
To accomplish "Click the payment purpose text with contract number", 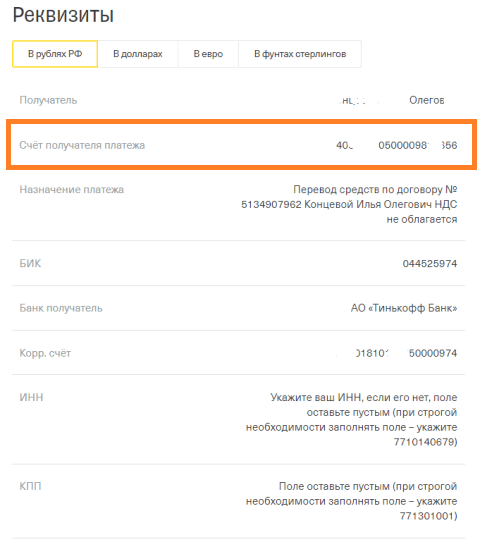I will pyautogui.click(x=349, y=204).
